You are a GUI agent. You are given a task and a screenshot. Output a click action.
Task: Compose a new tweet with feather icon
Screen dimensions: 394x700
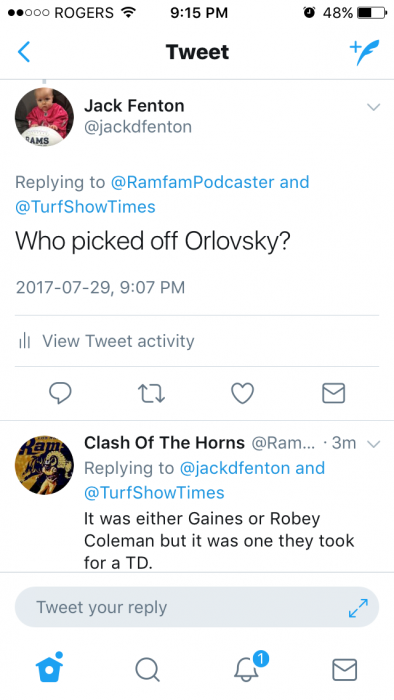(365, 52)
